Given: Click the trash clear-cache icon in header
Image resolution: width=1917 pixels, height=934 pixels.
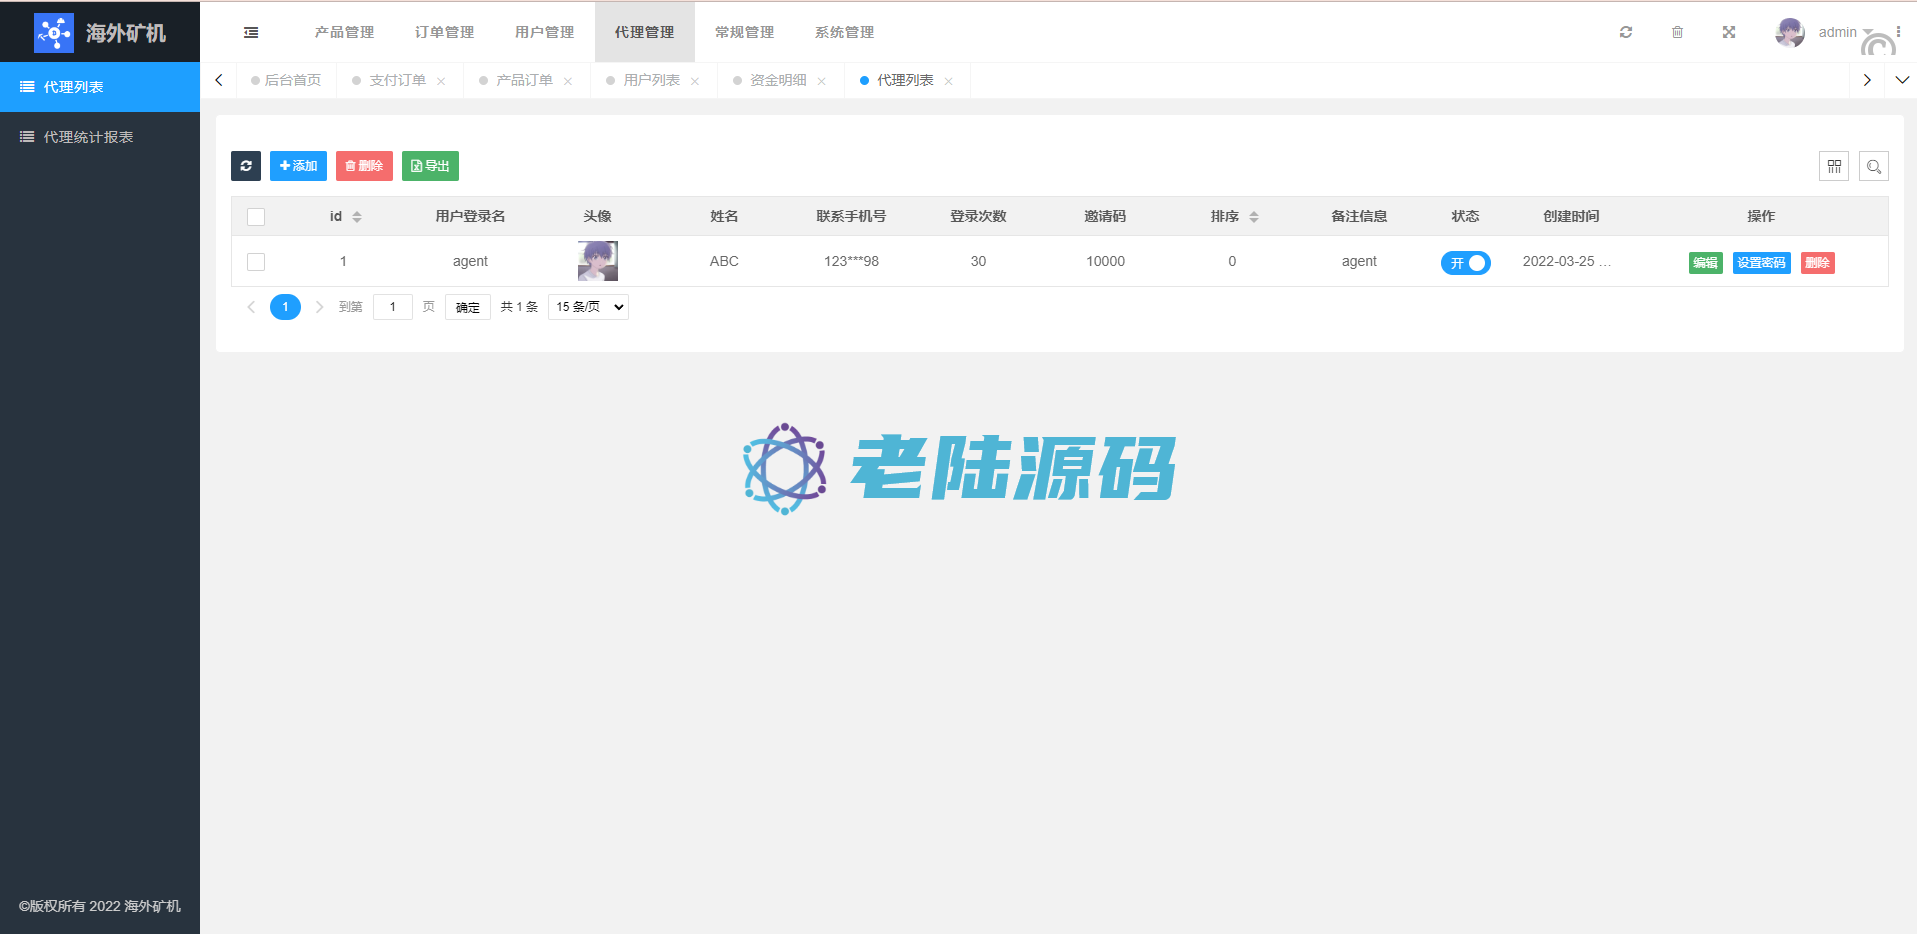Looking at the screenshot, I should coord(1677,33).
